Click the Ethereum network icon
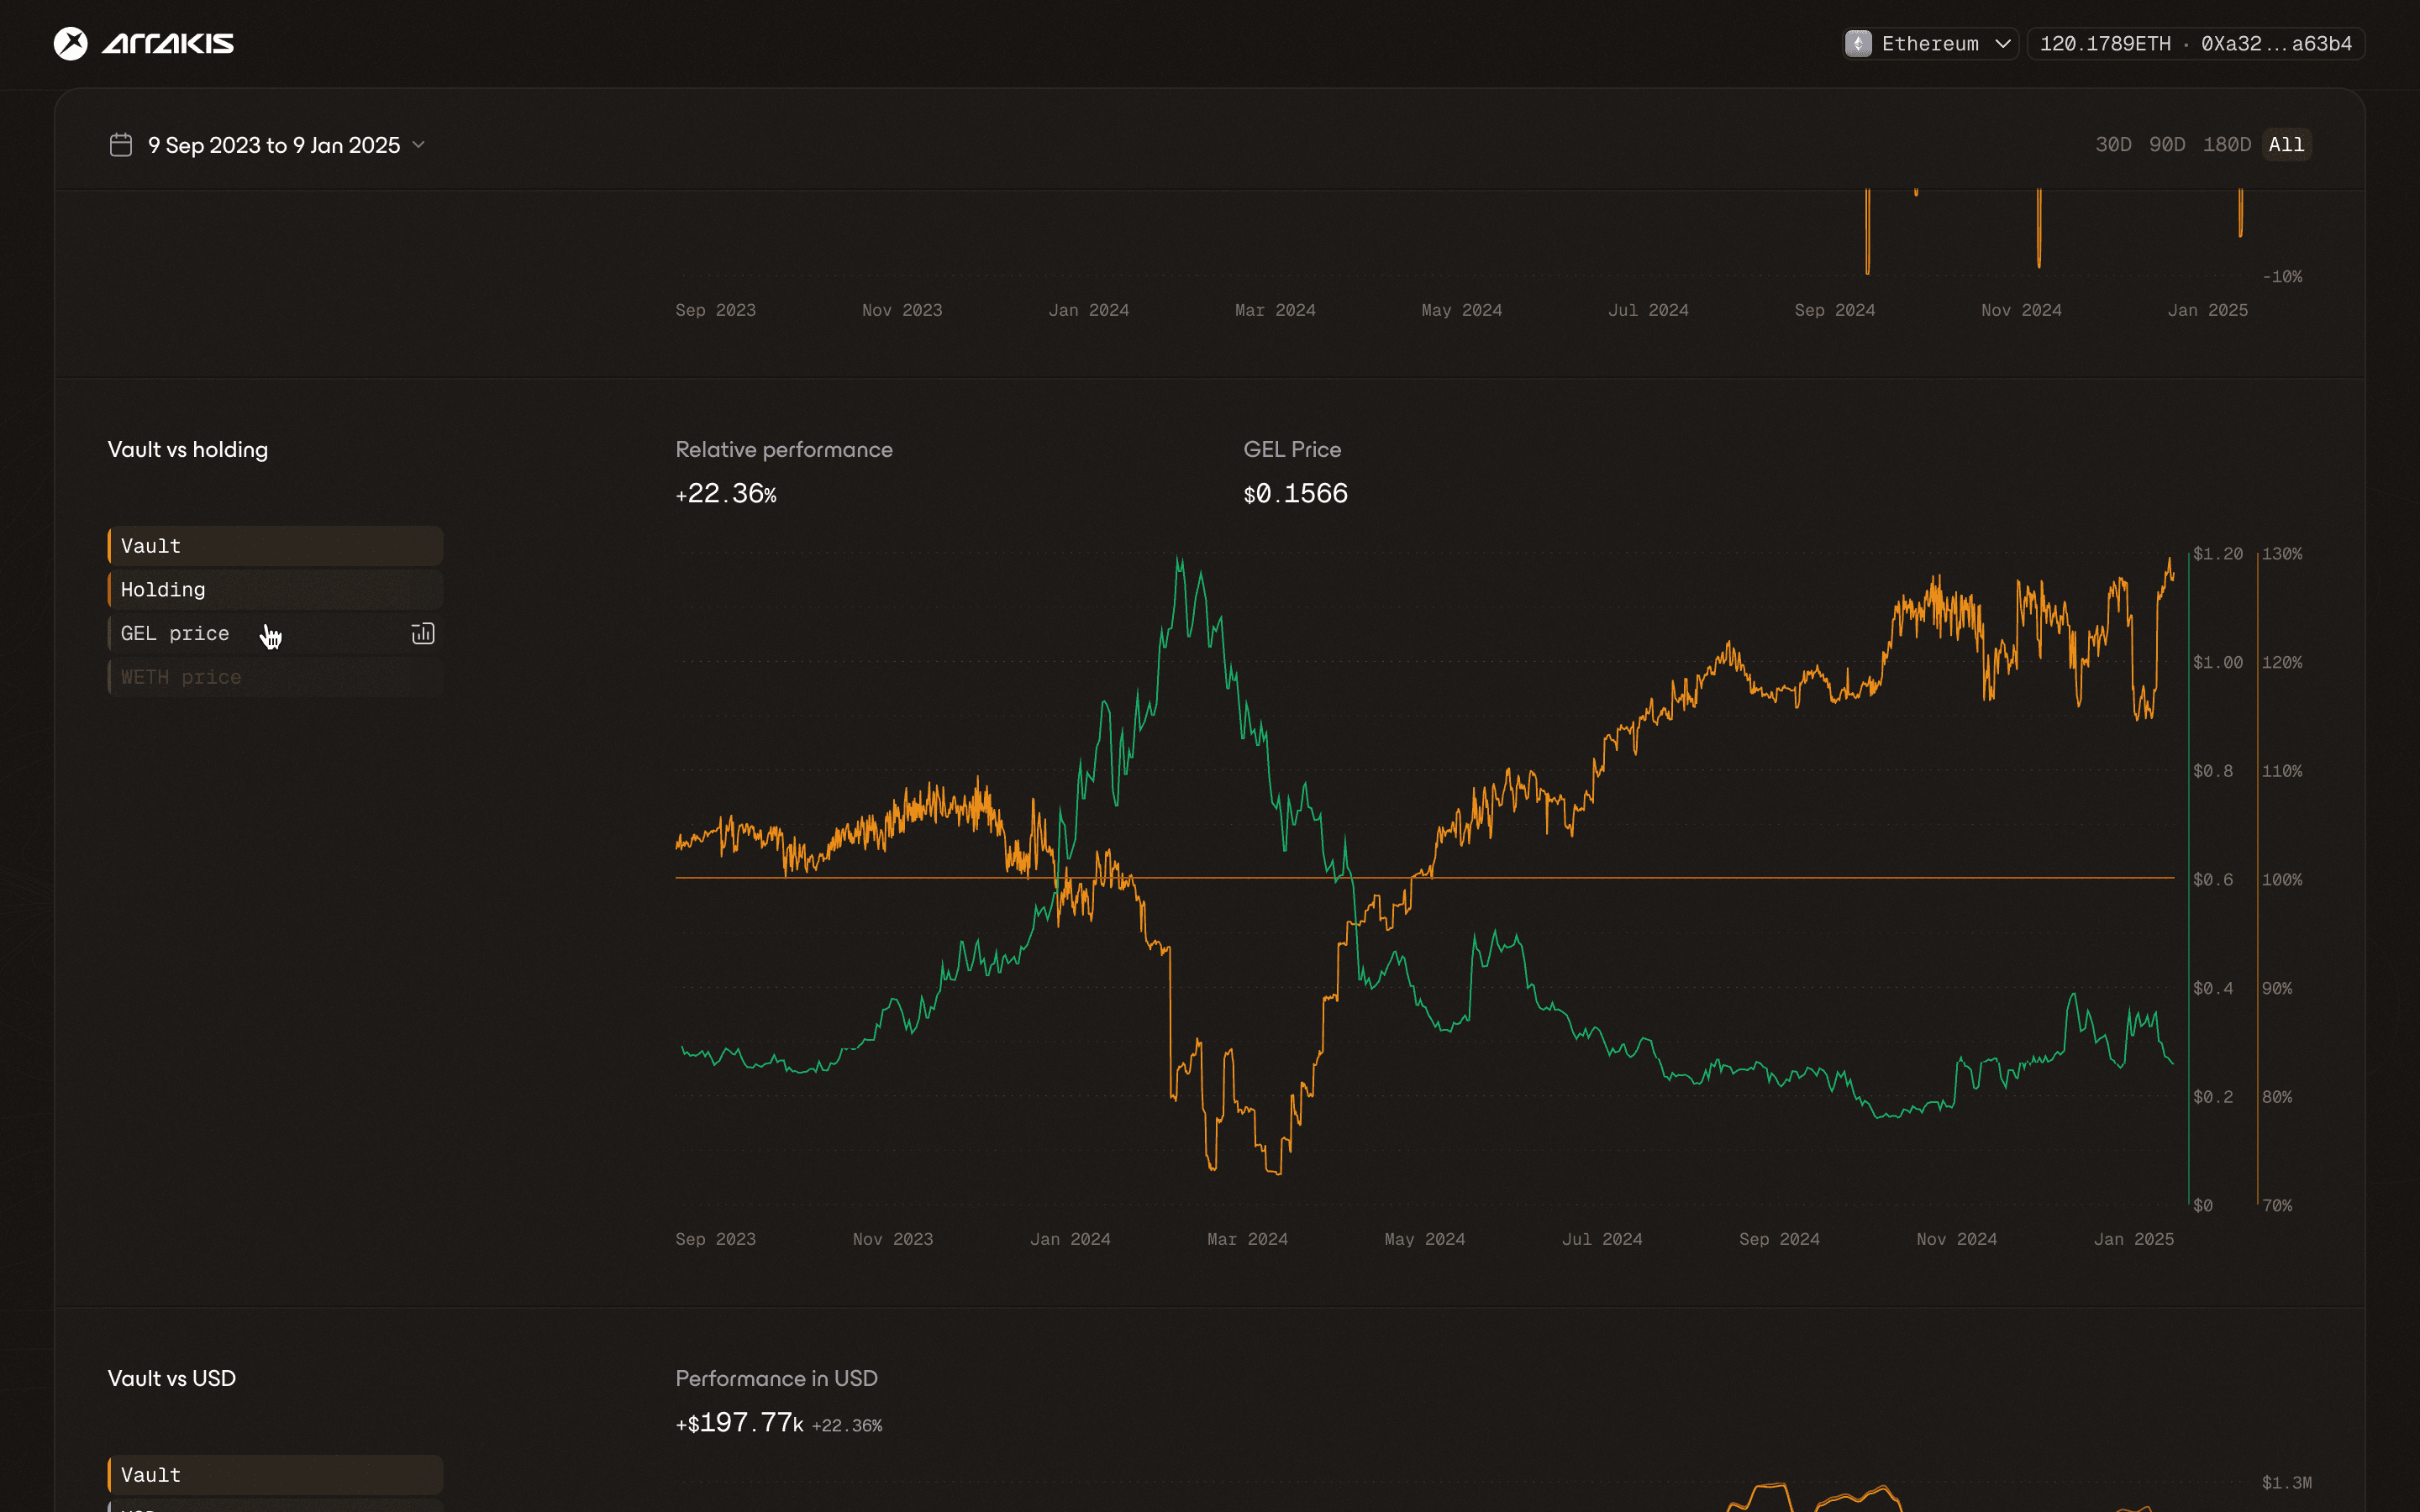The image size is (2420, 1512). [1858, 43]
